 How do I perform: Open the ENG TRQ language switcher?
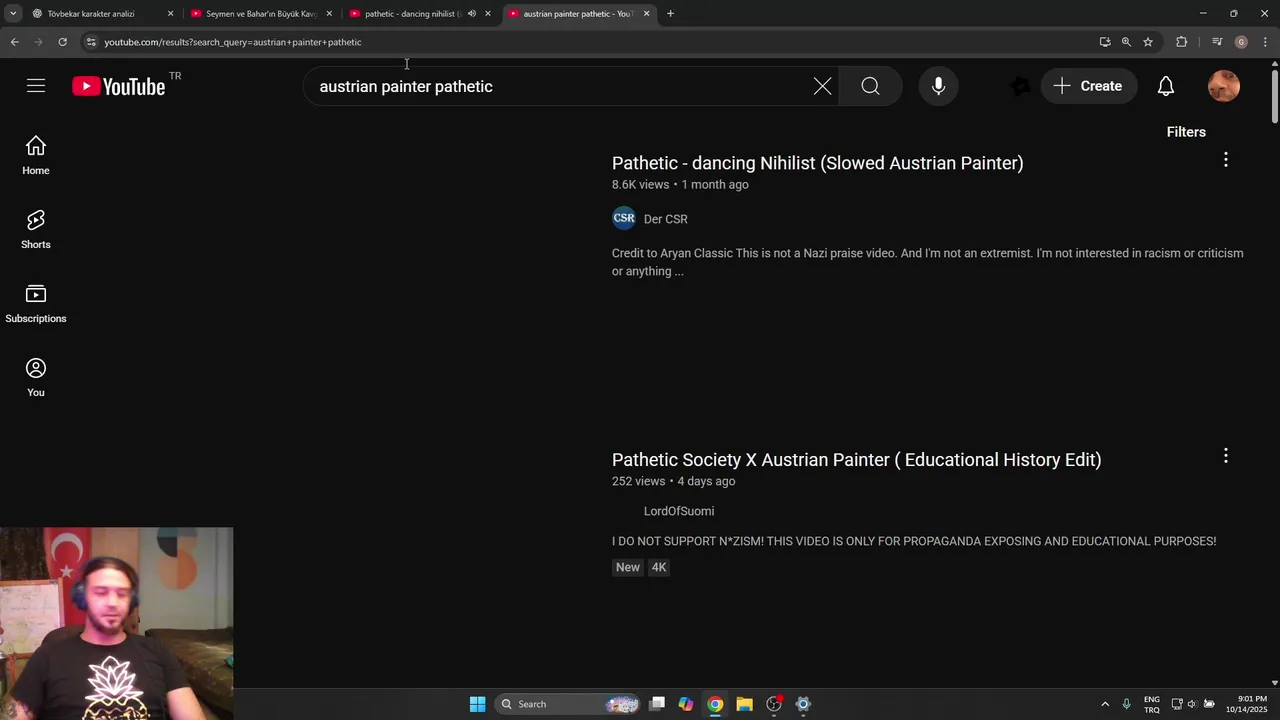1152,704
